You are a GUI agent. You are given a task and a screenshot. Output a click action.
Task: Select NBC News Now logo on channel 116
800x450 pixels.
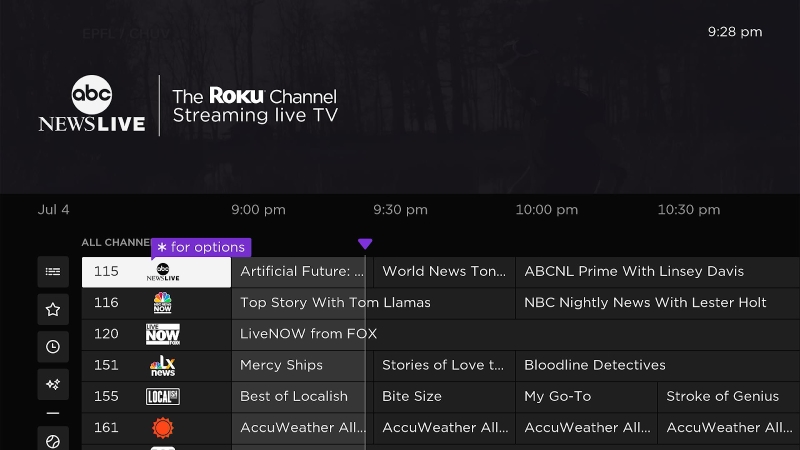pyautogui.click(x=163, y=303)
